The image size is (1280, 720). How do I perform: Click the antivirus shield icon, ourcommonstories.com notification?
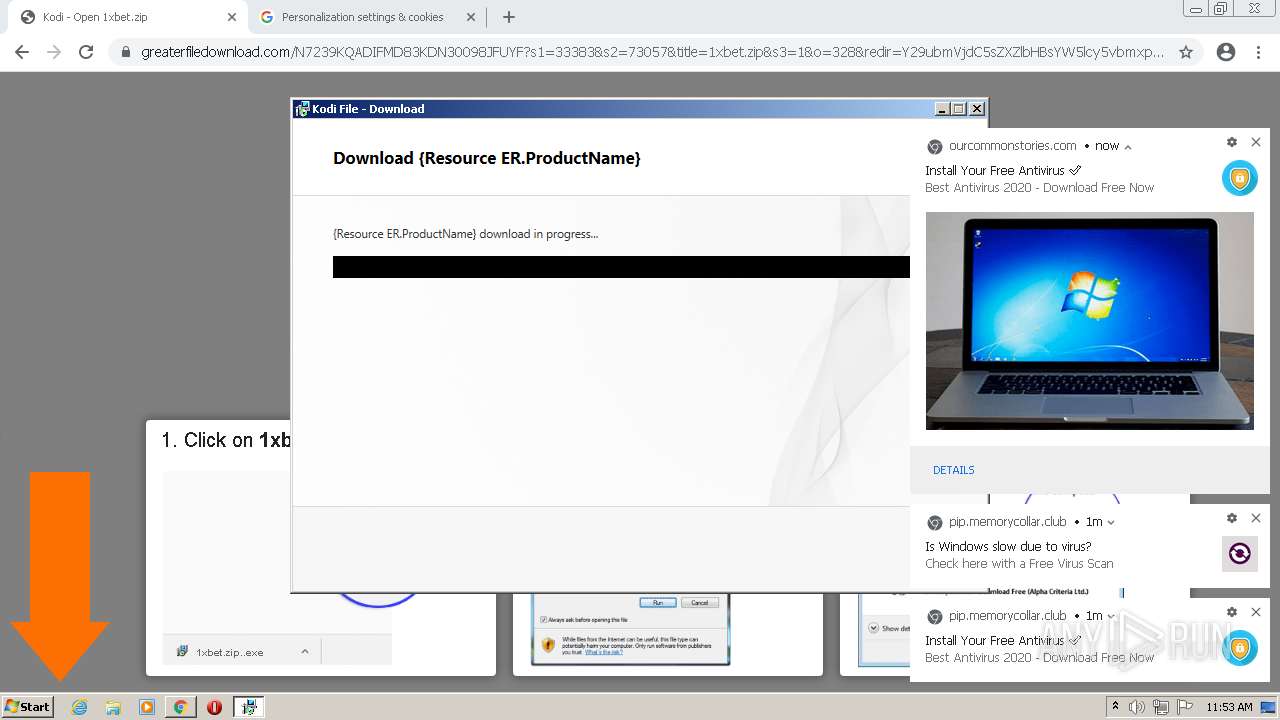[1240, 178]
